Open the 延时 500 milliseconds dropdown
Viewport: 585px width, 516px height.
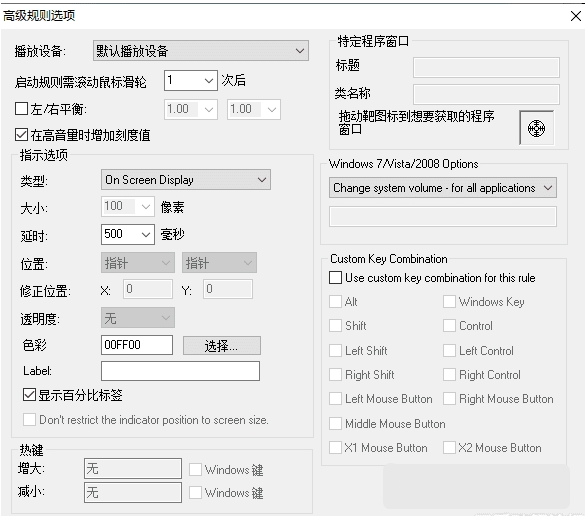click(x=128, y=234)
